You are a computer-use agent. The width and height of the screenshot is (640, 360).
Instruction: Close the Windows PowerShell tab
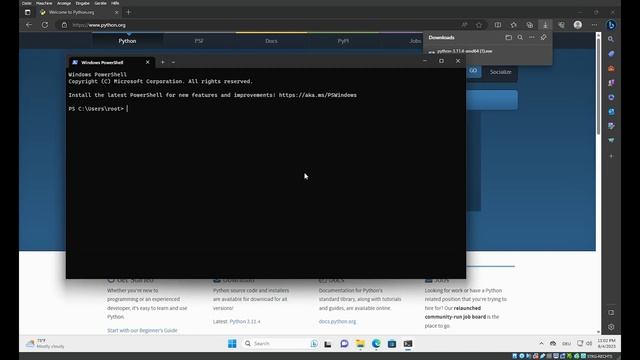coord(147,62)
